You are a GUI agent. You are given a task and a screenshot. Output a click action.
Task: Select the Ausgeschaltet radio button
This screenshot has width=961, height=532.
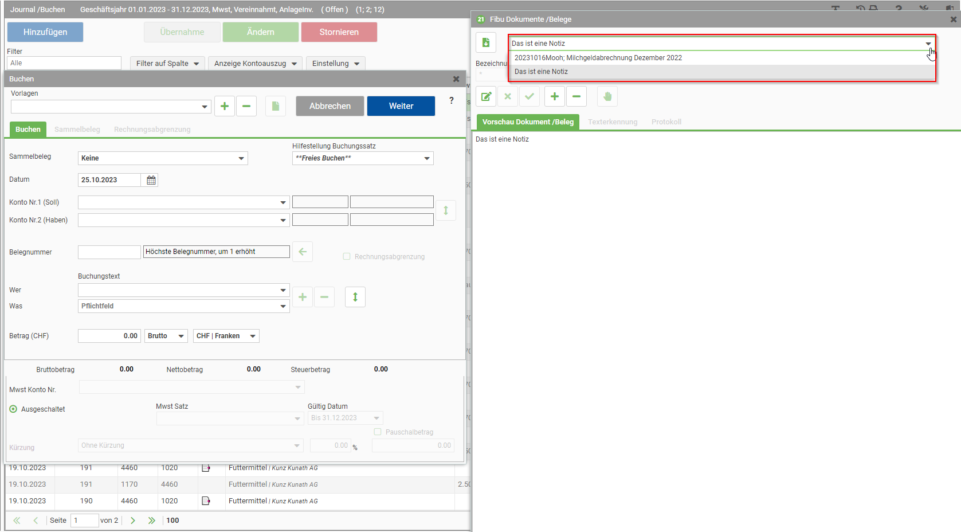tap(13, 409)
